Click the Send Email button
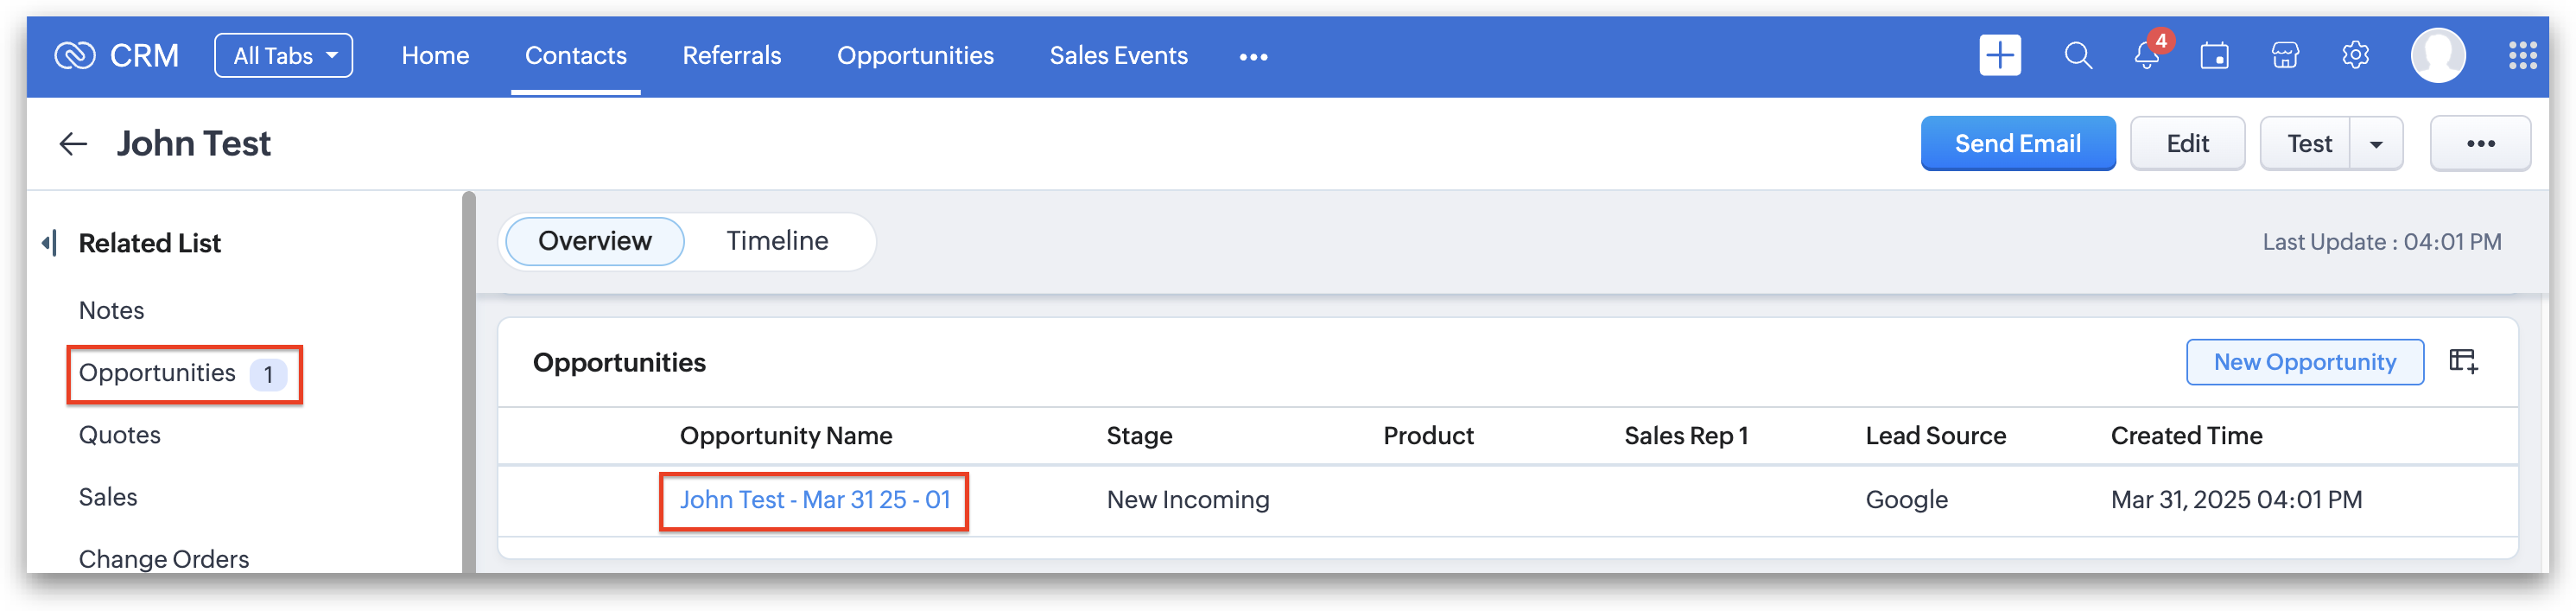The width and height of the screenshot is (2576, 611). tap(2017, 144)
